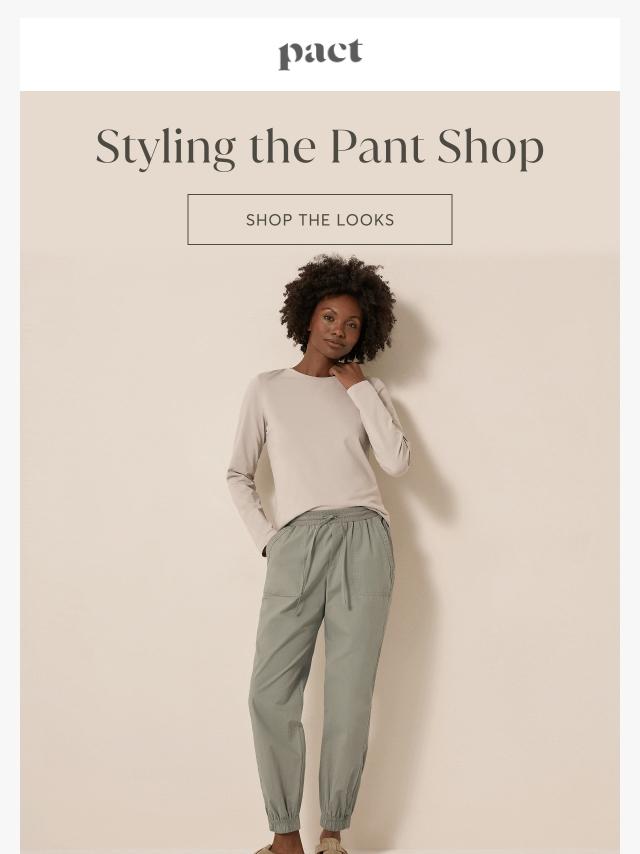The width and height of the screenshot is (640, 854).
Task: Click the model's raised hand near her neck
Action: pos(348,375)
